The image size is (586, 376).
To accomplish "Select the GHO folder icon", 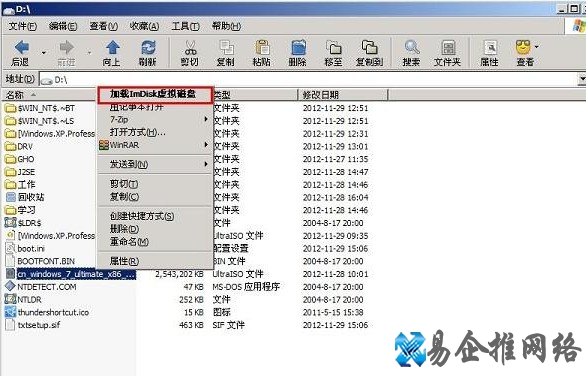I will tap(10, 159).
